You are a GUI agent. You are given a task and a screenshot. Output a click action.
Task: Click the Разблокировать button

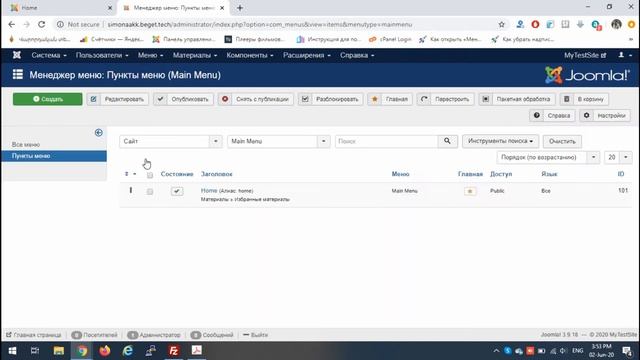coord(331,99)
